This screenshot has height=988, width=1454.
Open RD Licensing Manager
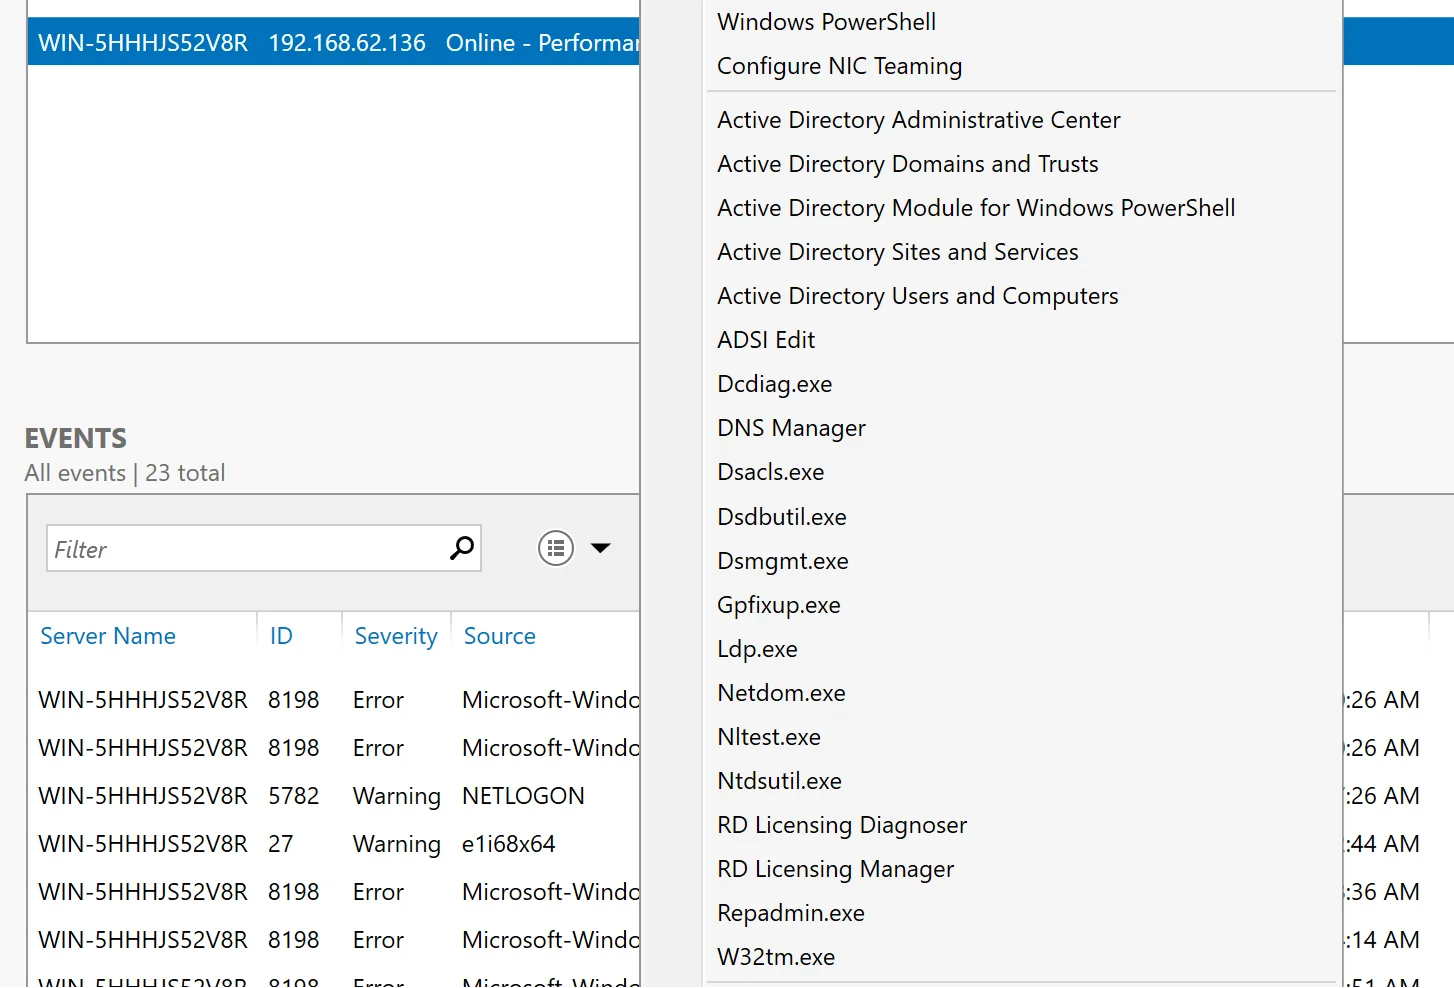(x=835, y=869)
